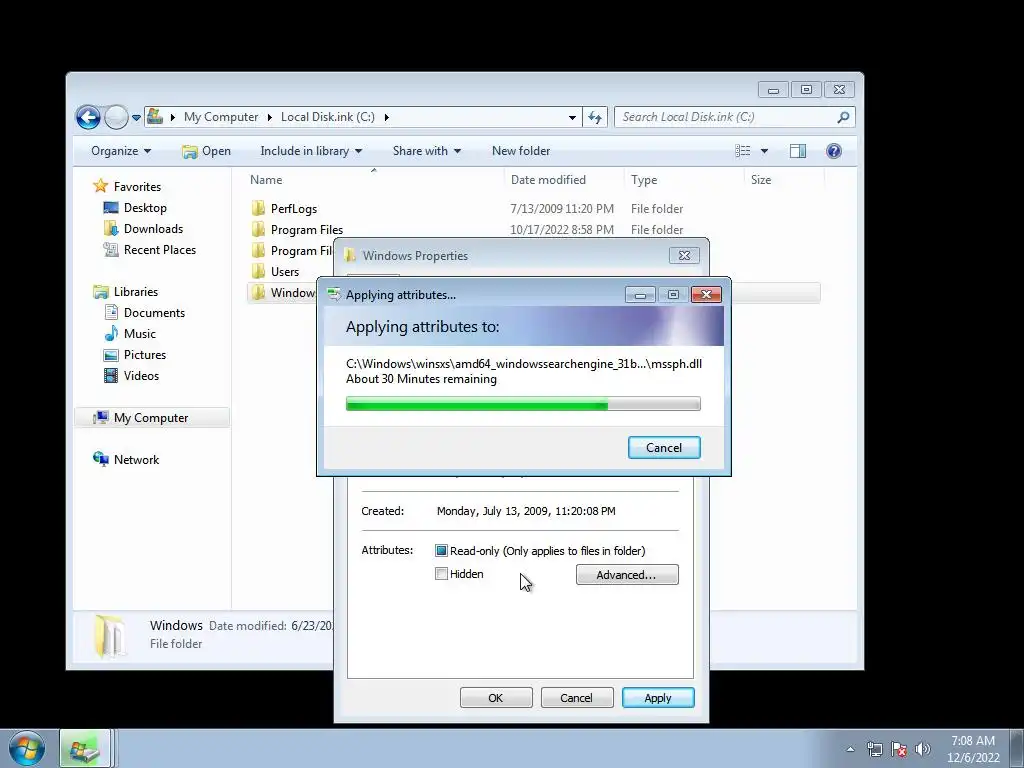Toggle the Hidden attribute checkbox
The width and height of the screenshot is (1024, 768).
point(441,574)
